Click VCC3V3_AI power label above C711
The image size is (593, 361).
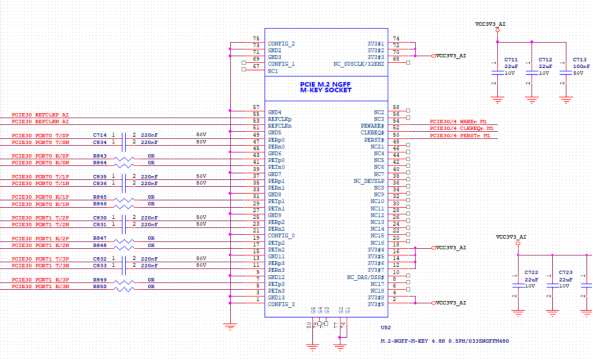(x=490, y=24)
